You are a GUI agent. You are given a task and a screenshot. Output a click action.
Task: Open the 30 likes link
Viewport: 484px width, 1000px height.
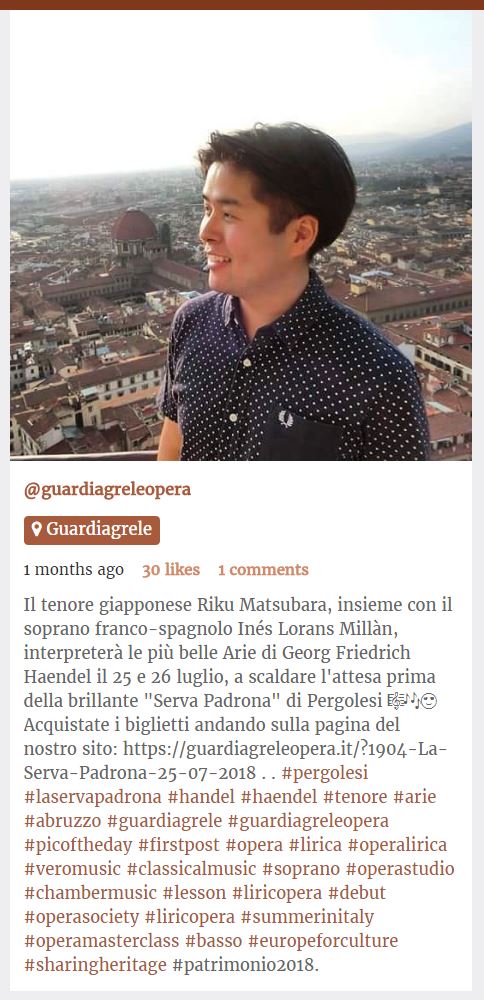coord(171,570)
